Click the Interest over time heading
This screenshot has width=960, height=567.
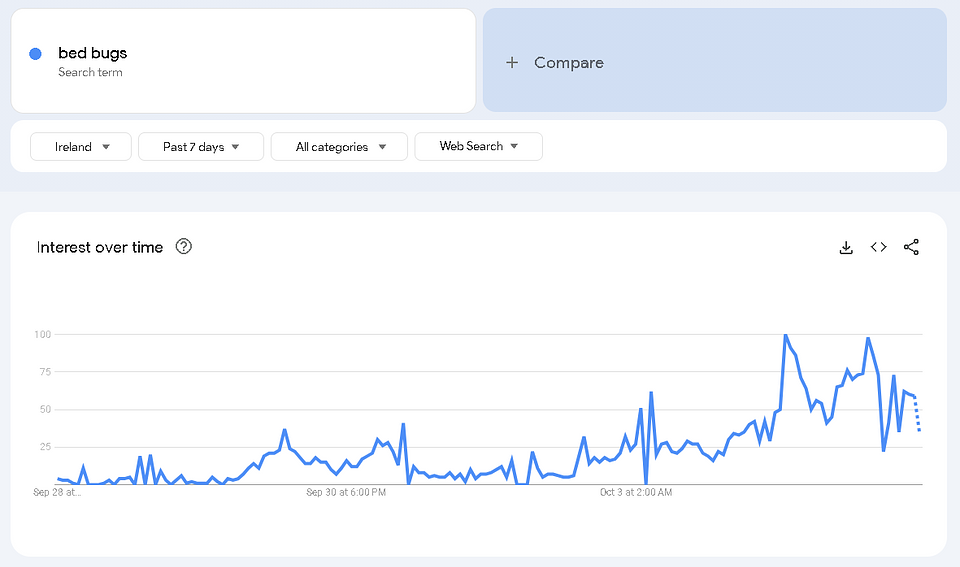coord(99,247)
